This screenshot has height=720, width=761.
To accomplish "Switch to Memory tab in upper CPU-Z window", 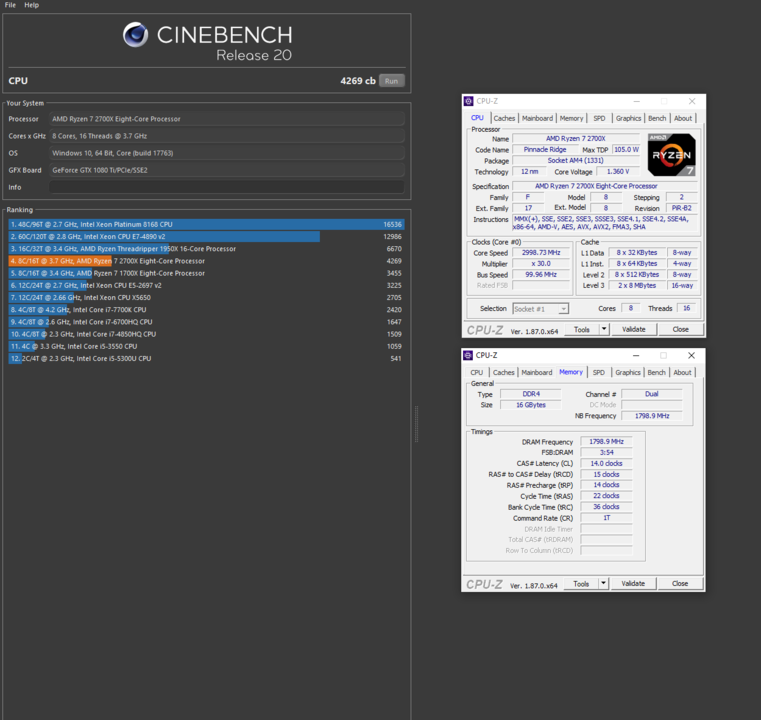I will pyautogui.click(x=571, y=118).
